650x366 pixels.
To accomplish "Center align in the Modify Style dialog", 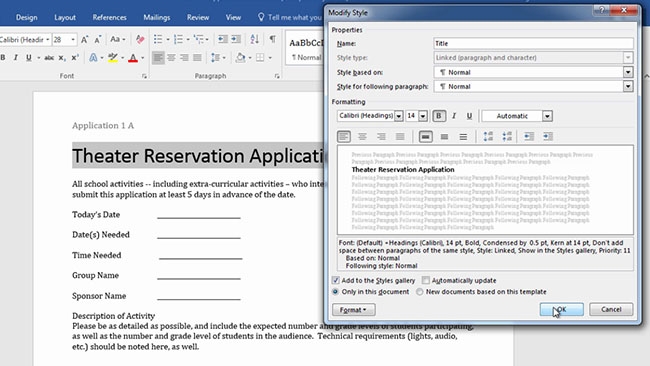I will click(x=362, y=136).
